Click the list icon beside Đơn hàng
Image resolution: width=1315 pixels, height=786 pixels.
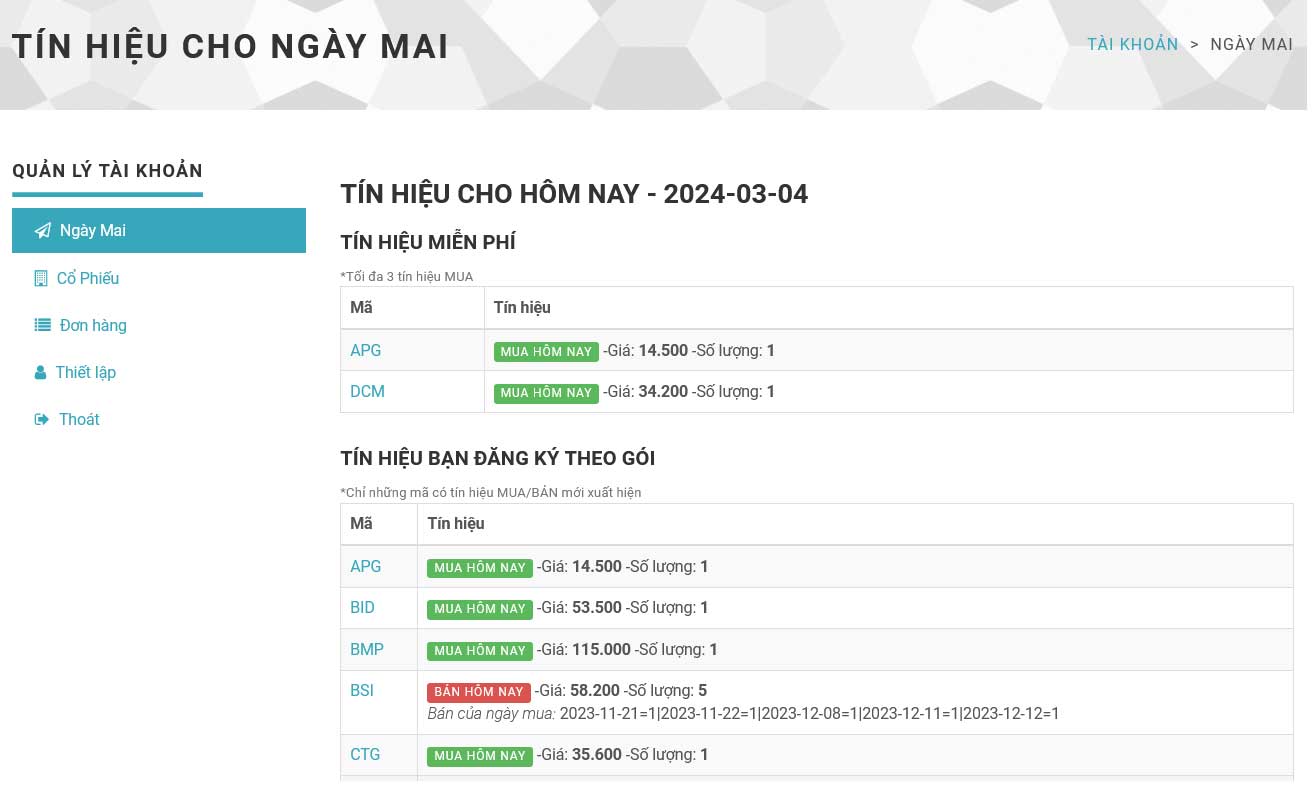coord(42,325)
